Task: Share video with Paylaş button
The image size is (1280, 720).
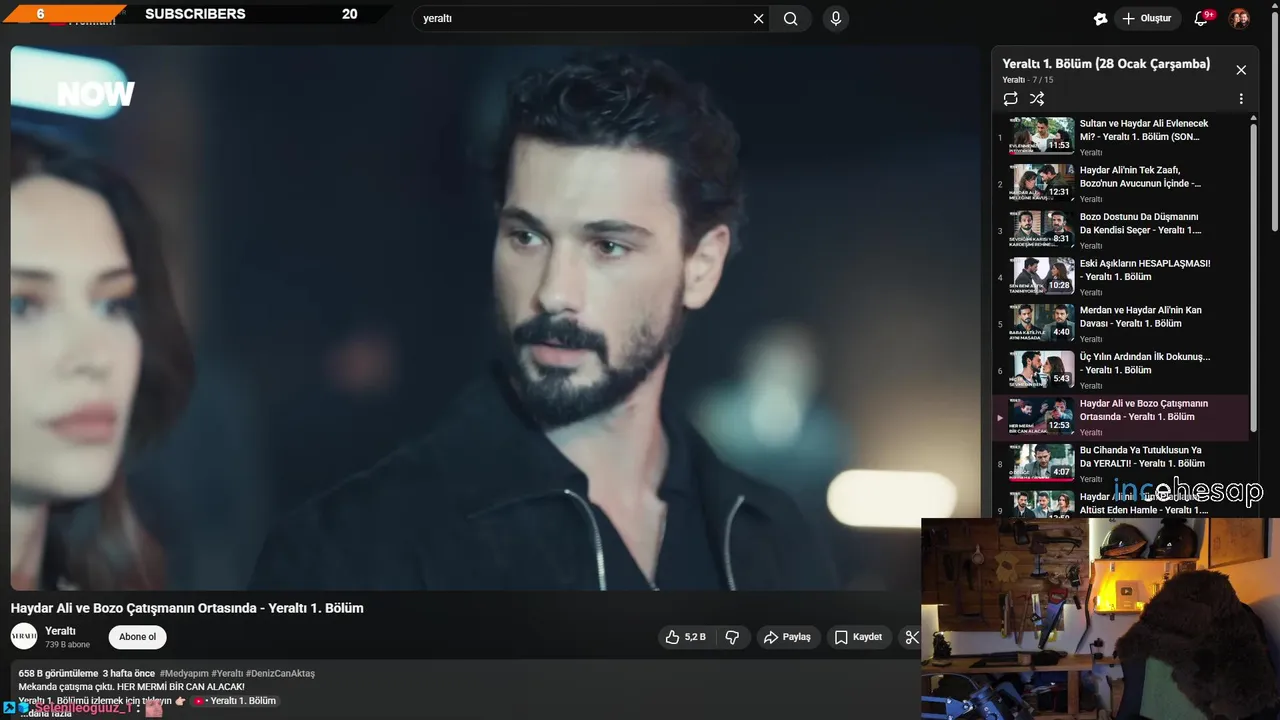Action: click(787, 637)
